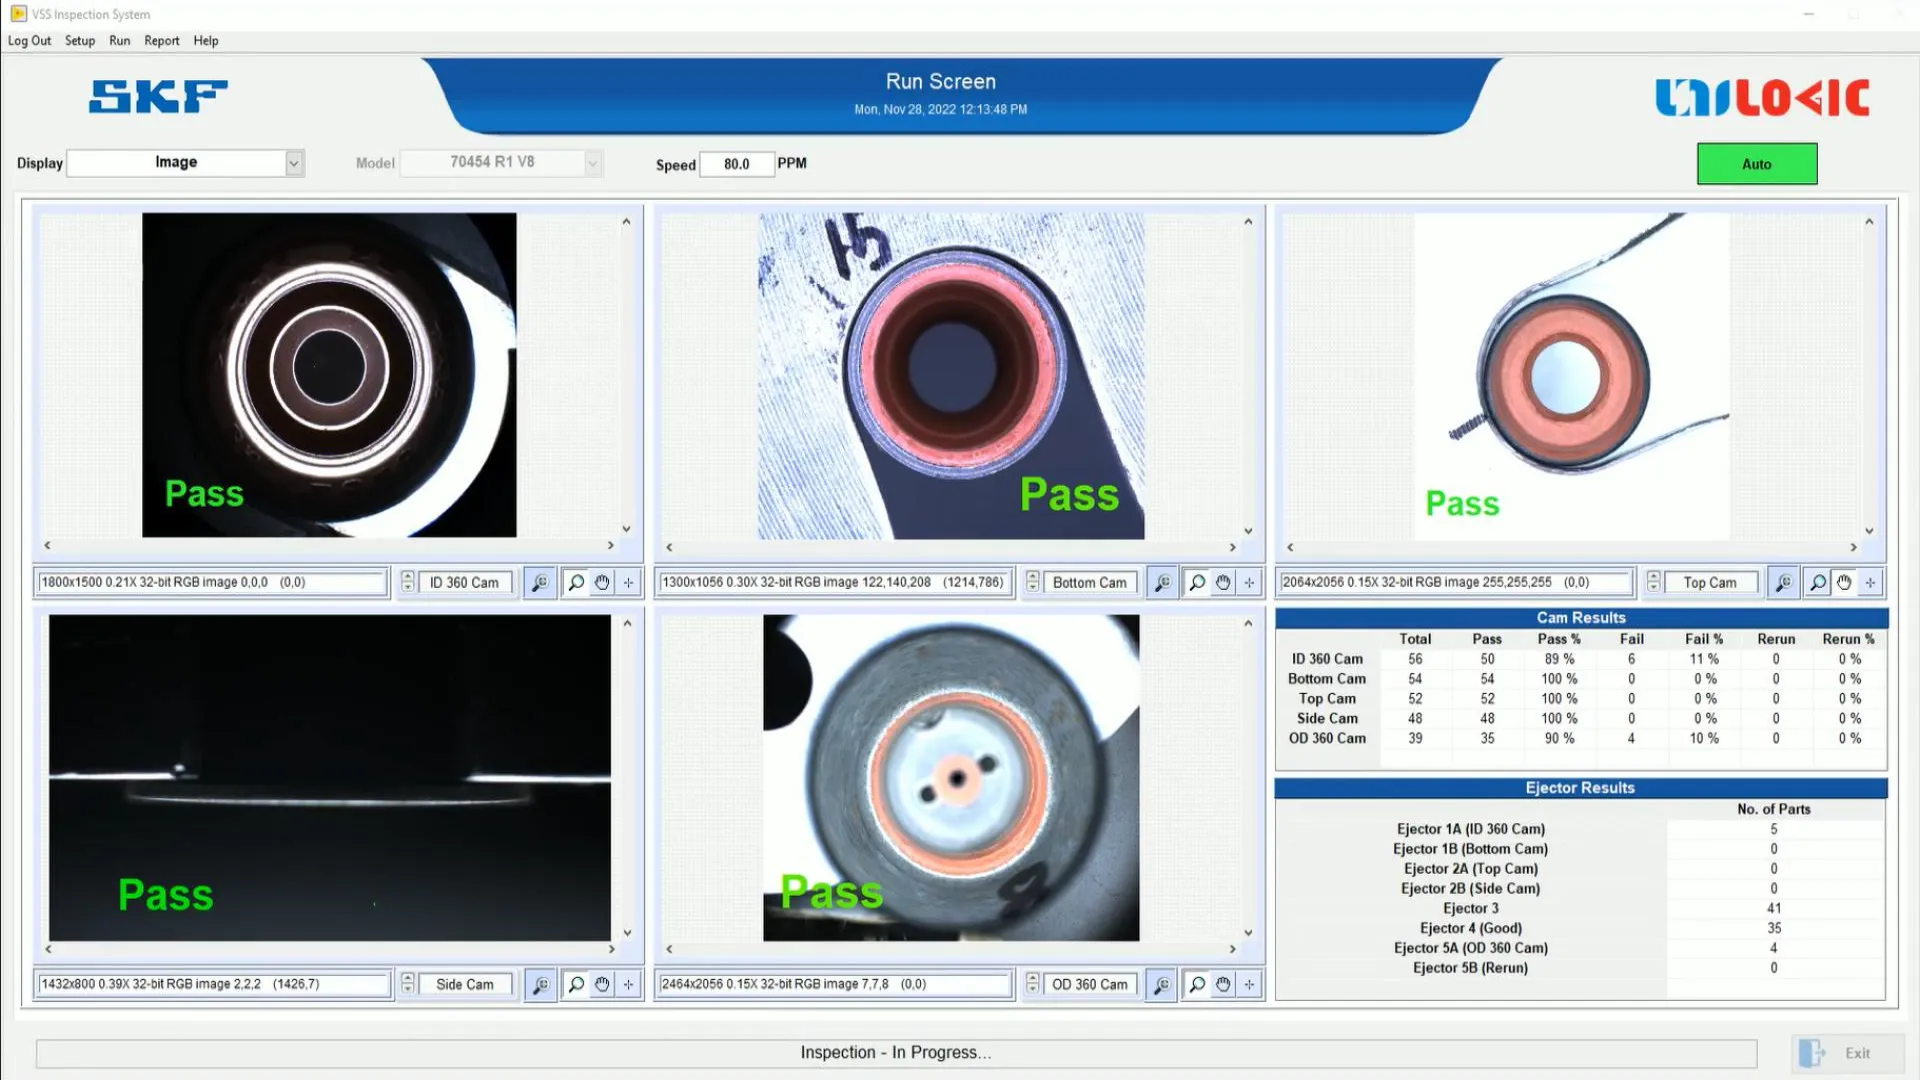Select crosshair pointer tool for Top Cam
Viewport: 1920px width, 1080px height.
coord(1870,582)
